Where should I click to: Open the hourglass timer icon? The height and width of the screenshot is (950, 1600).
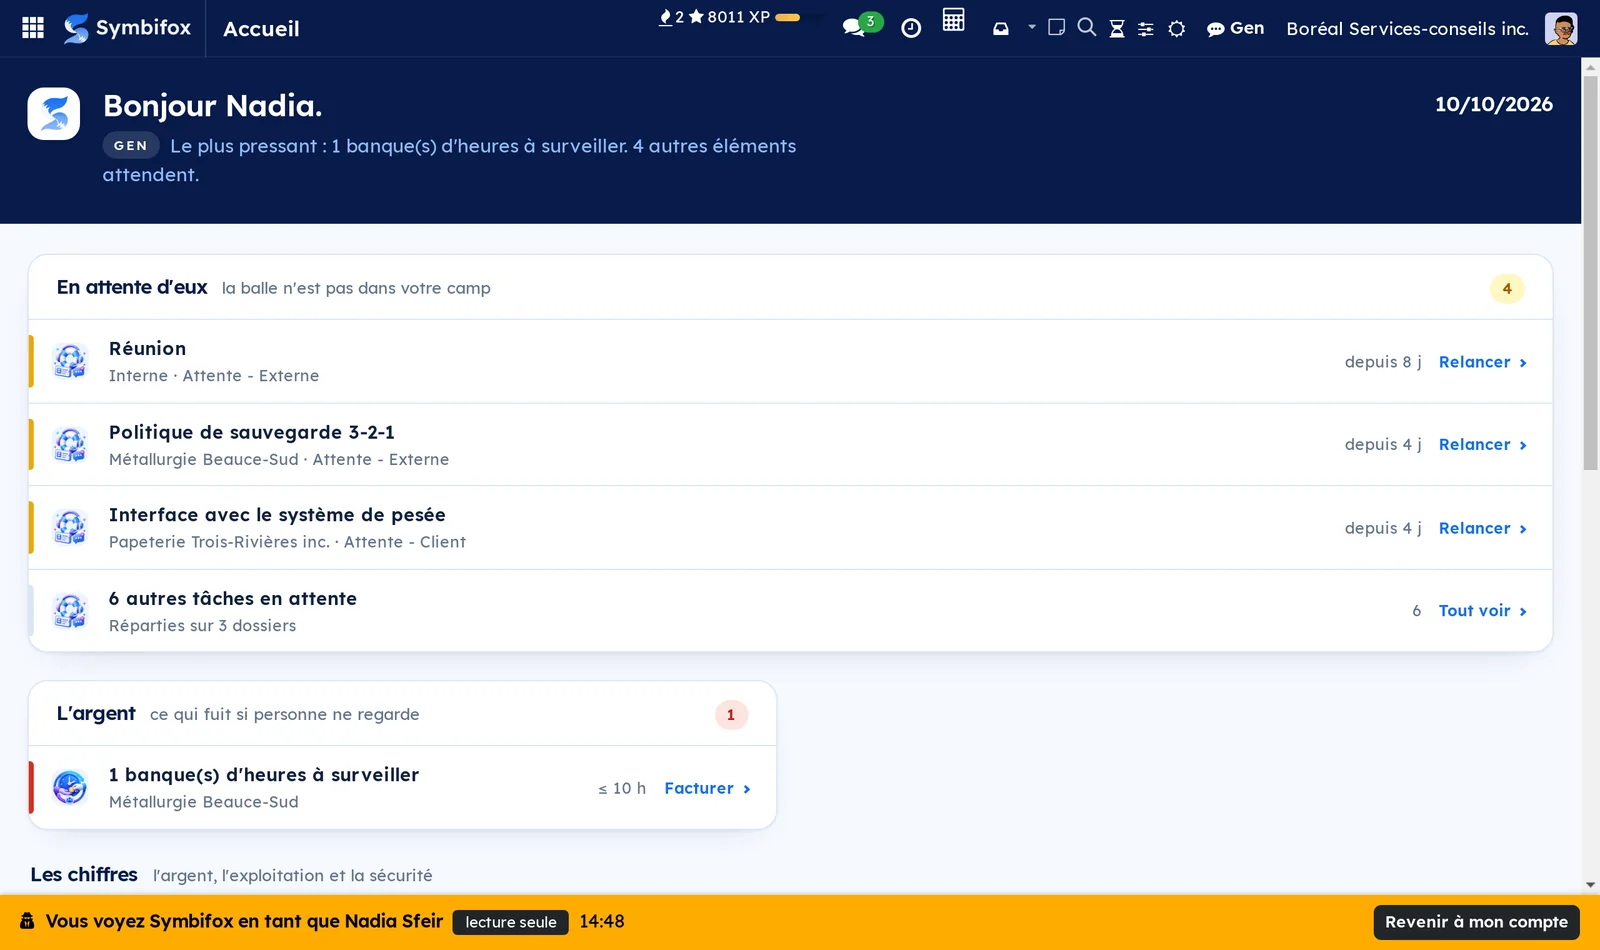(x=1117, y=29)
